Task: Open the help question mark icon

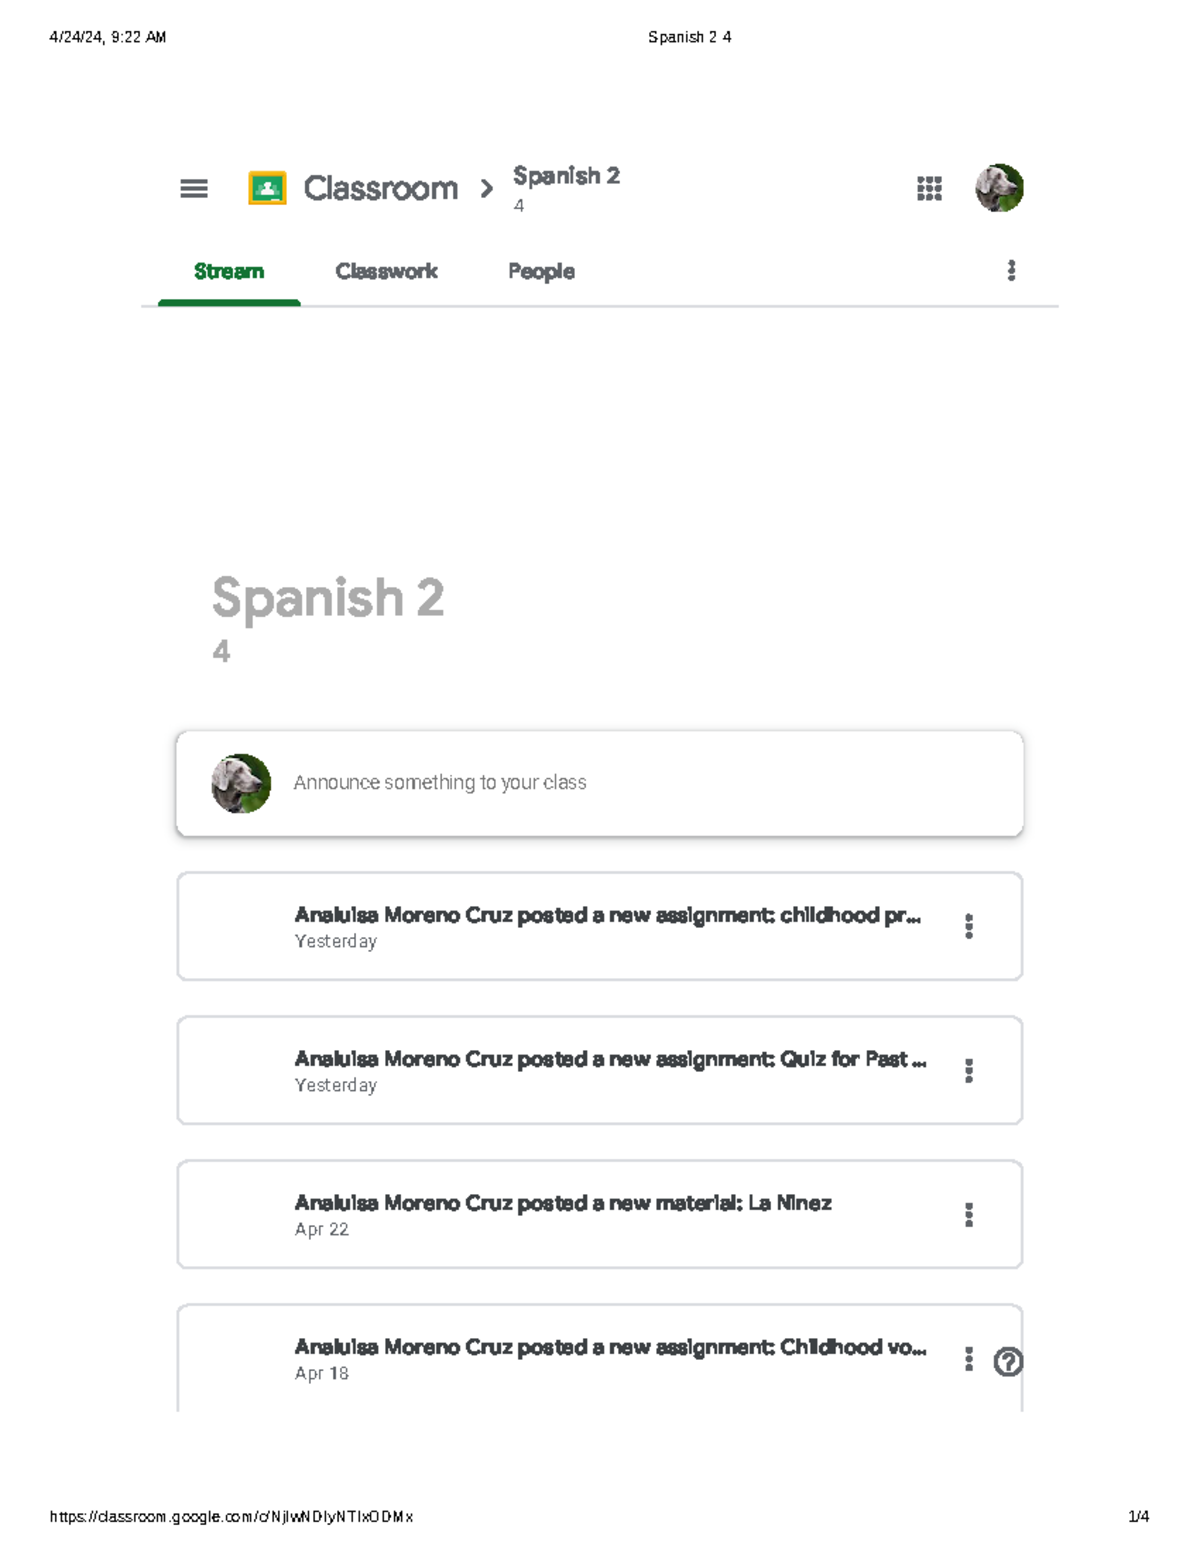Action: pos(1009,1360)
